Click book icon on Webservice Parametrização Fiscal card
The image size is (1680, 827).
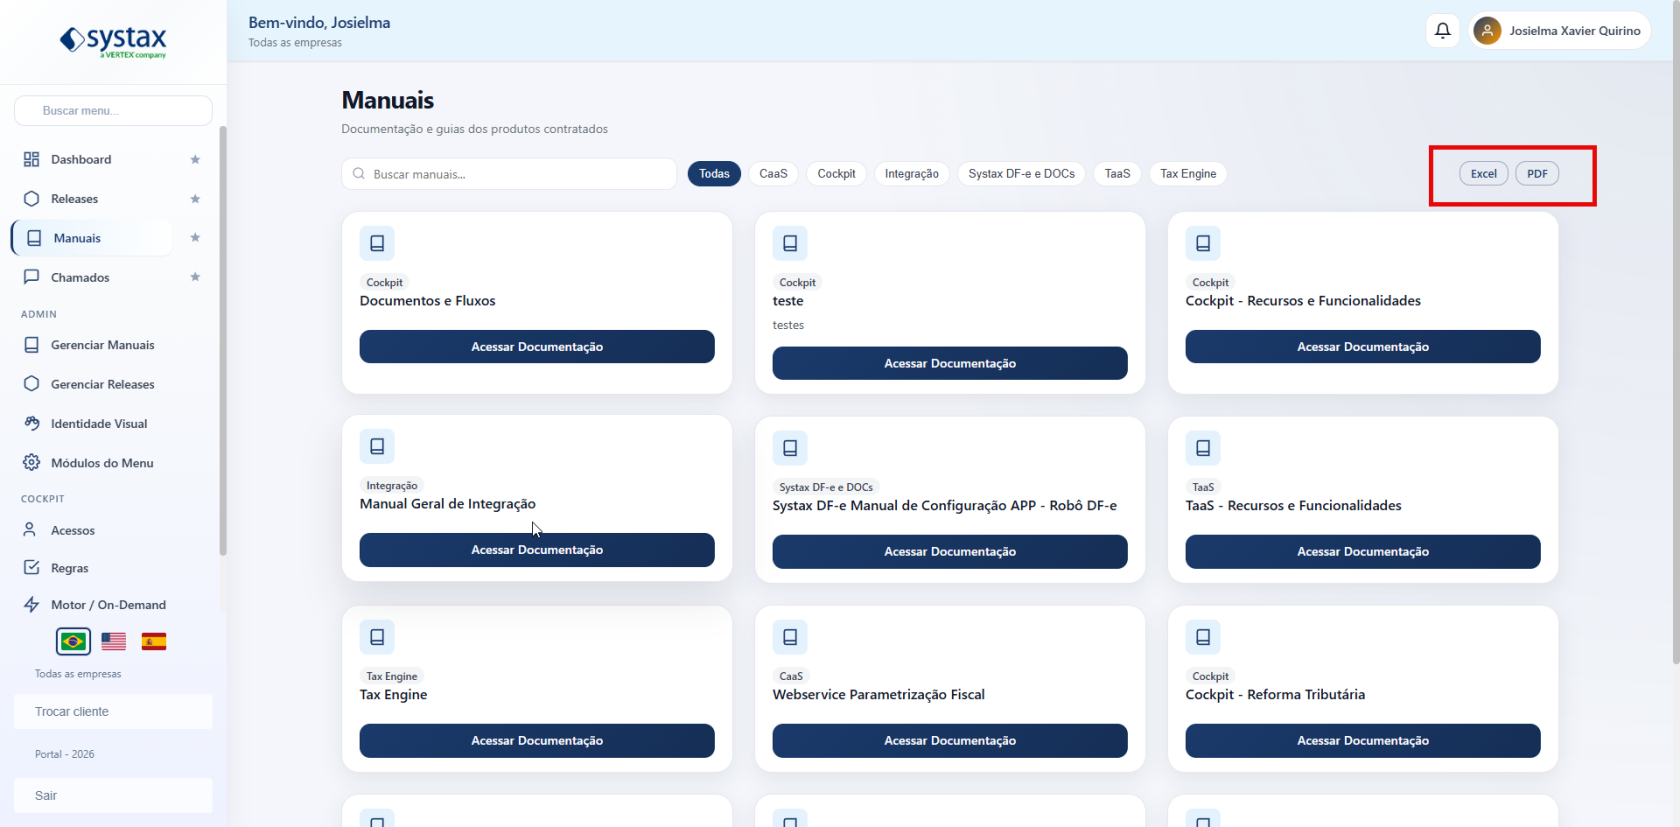tap(790, 637)
